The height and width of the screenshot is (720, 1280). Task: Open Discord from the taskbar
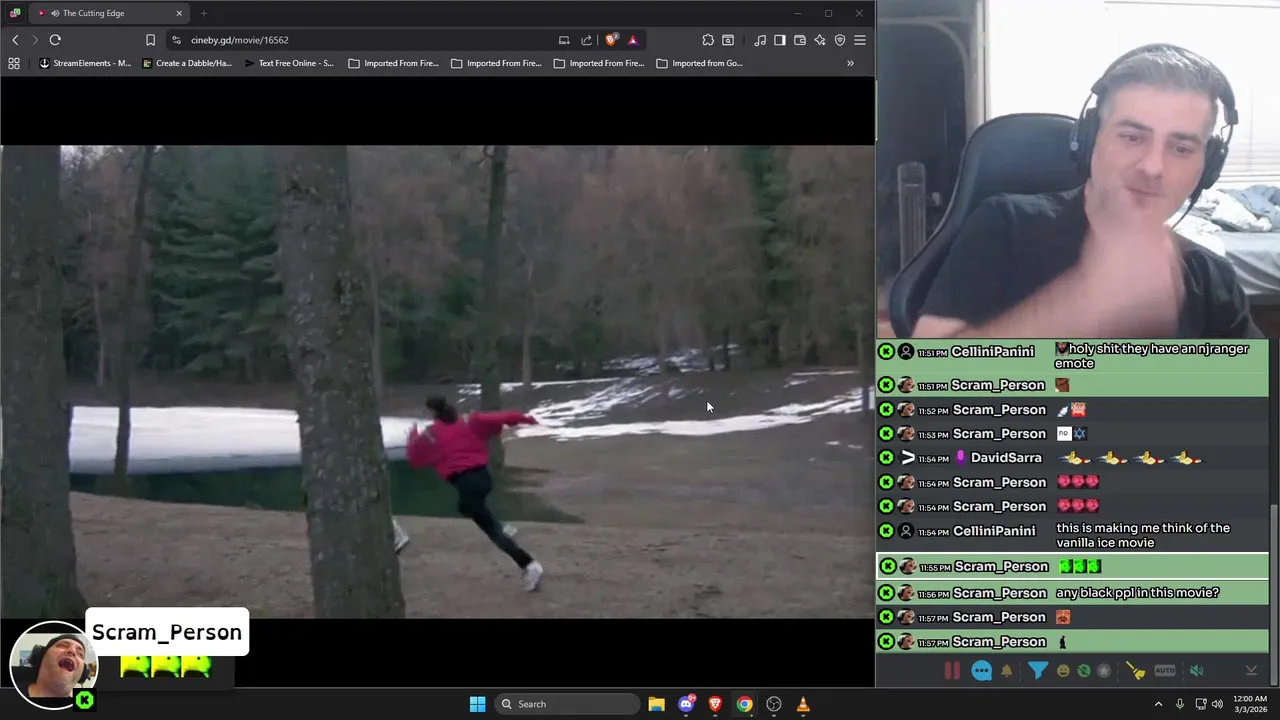(x=686, y=704)
